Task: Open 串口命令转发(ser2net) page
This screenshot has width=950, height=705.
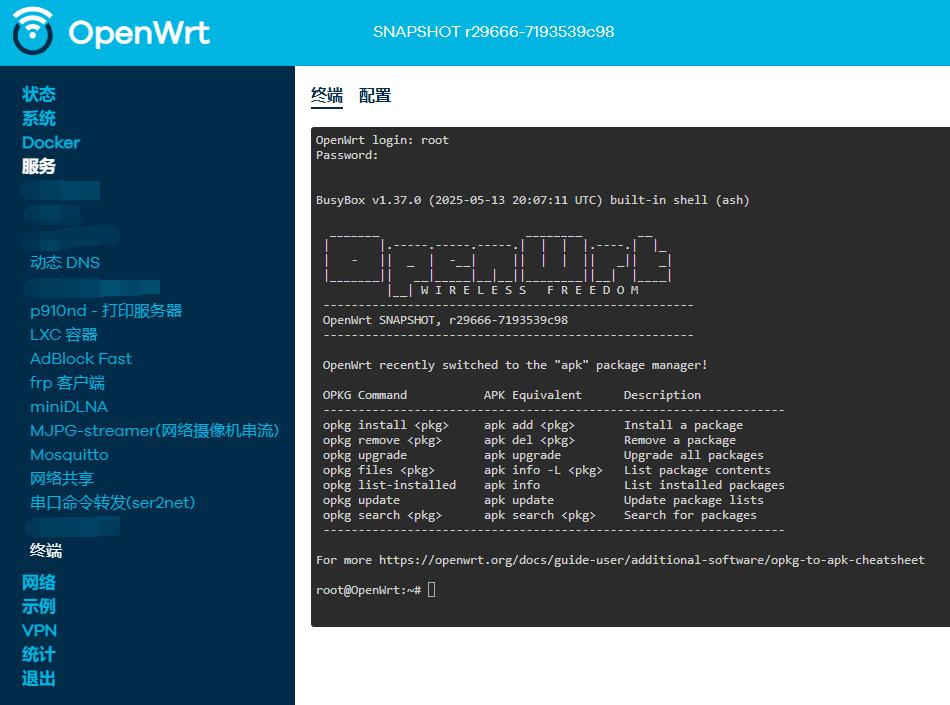Action: click(x=113, y=503)
